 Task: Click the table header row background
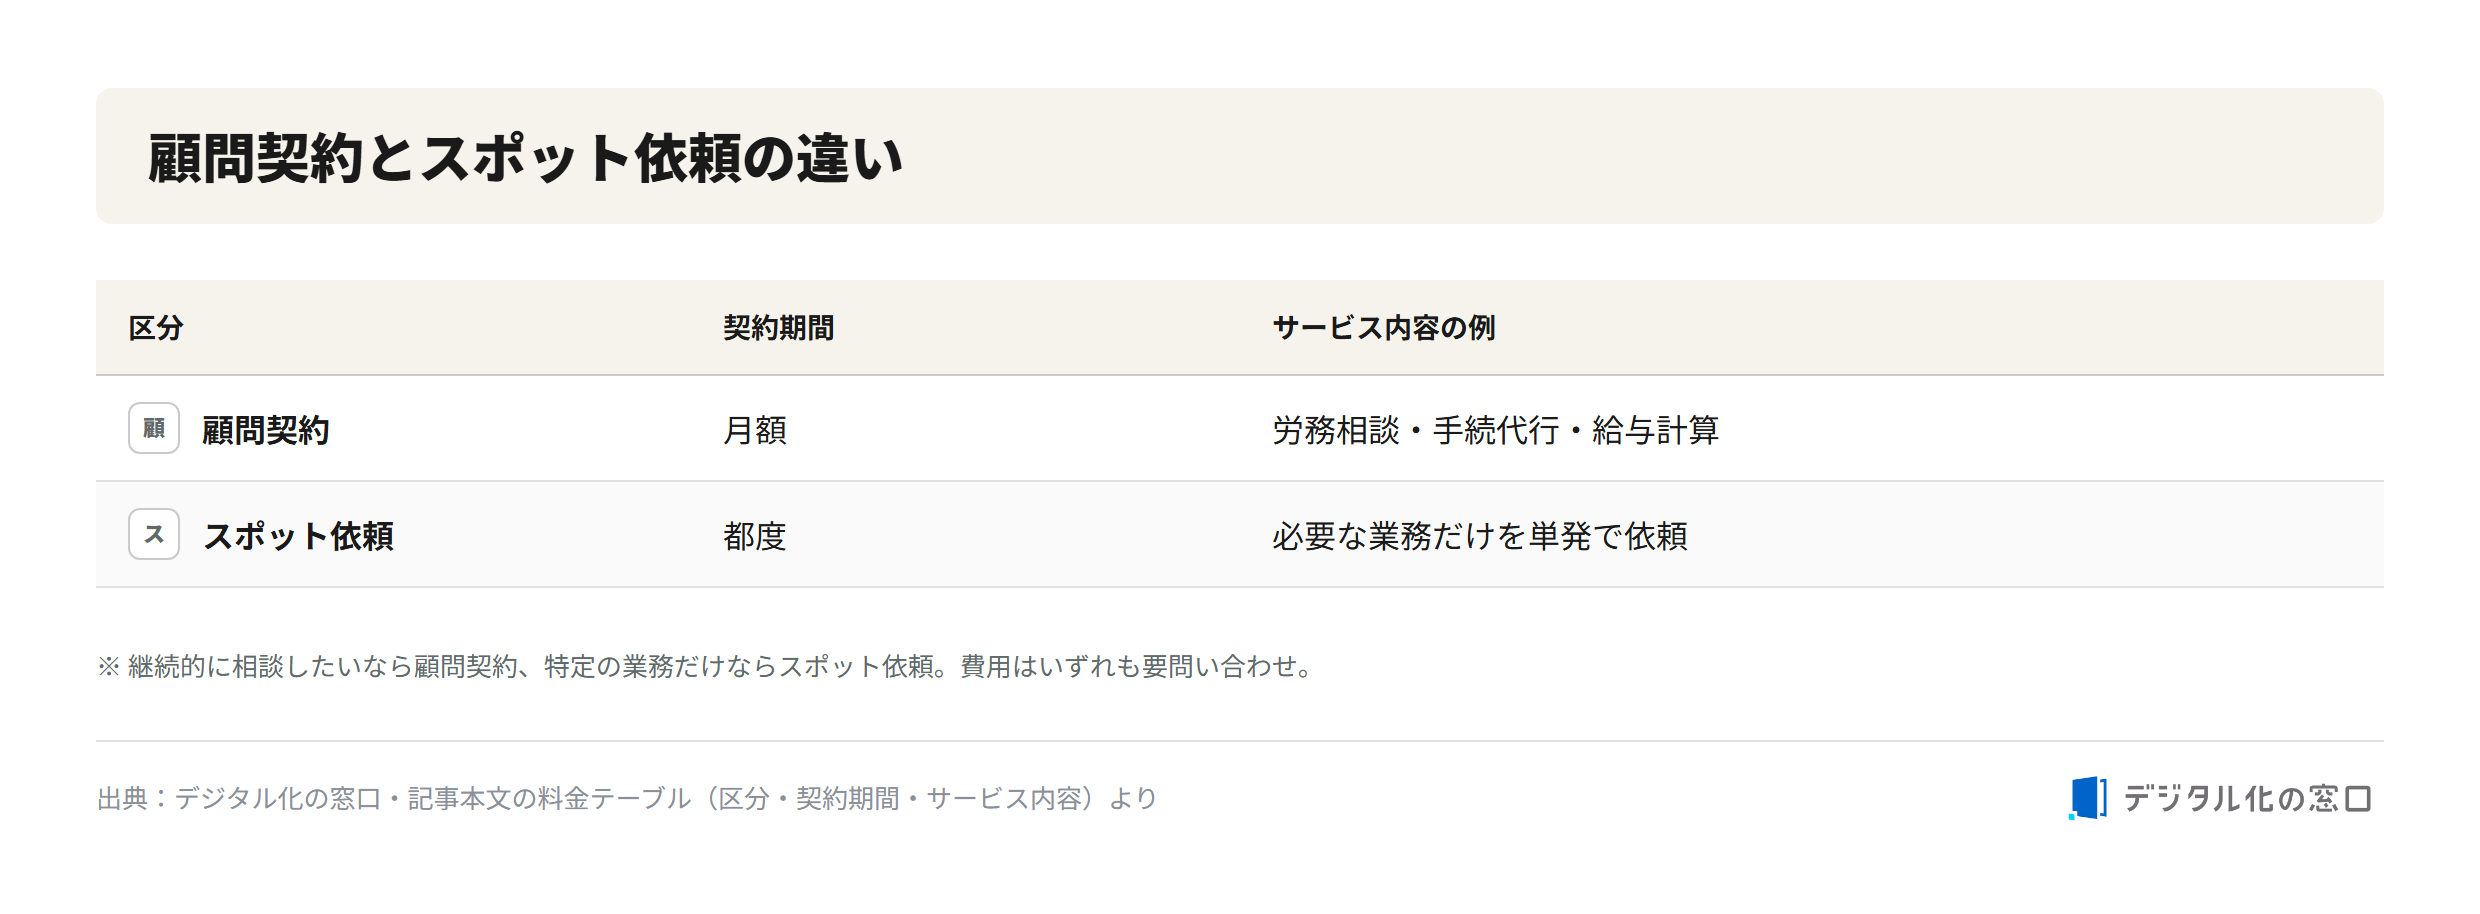pyautogui.click(x=1240, y=328)
